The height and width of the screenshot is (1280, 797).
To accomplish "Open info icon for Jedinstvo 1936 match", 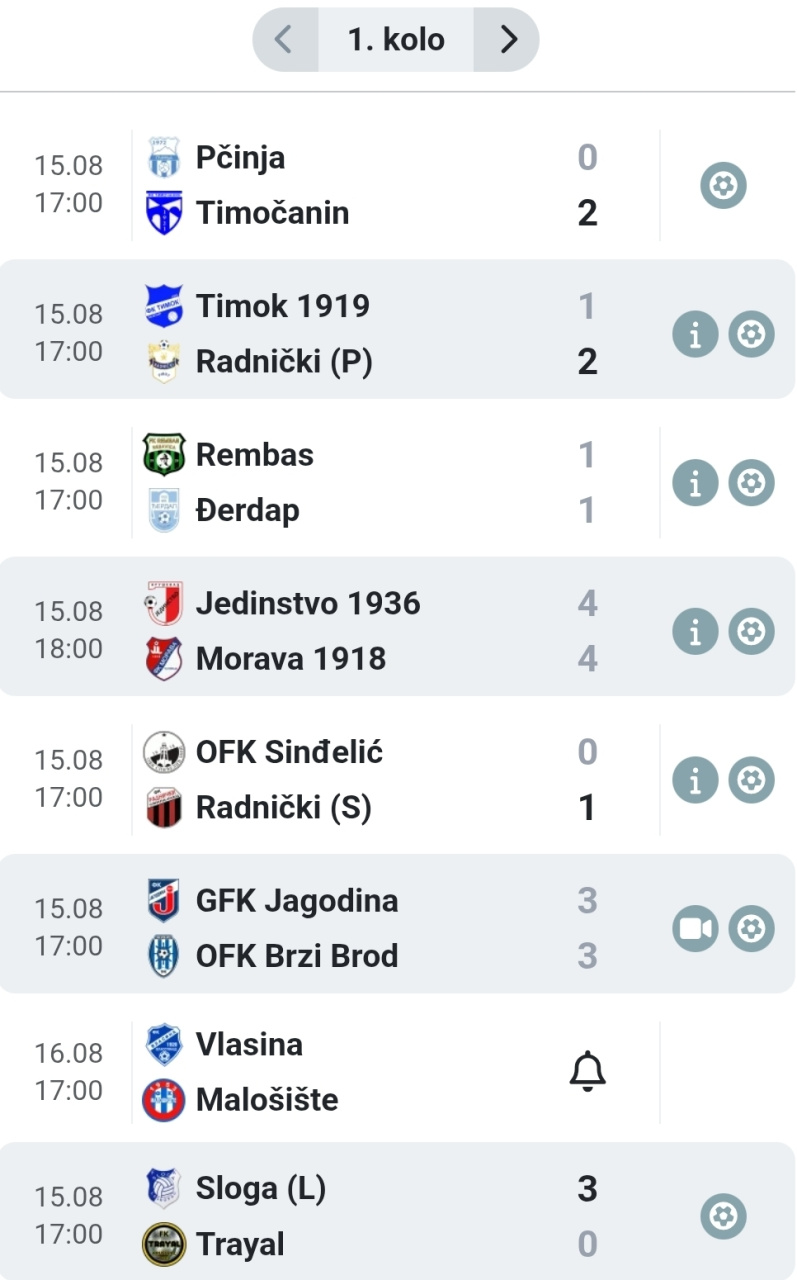I will (x=695, y=632).
